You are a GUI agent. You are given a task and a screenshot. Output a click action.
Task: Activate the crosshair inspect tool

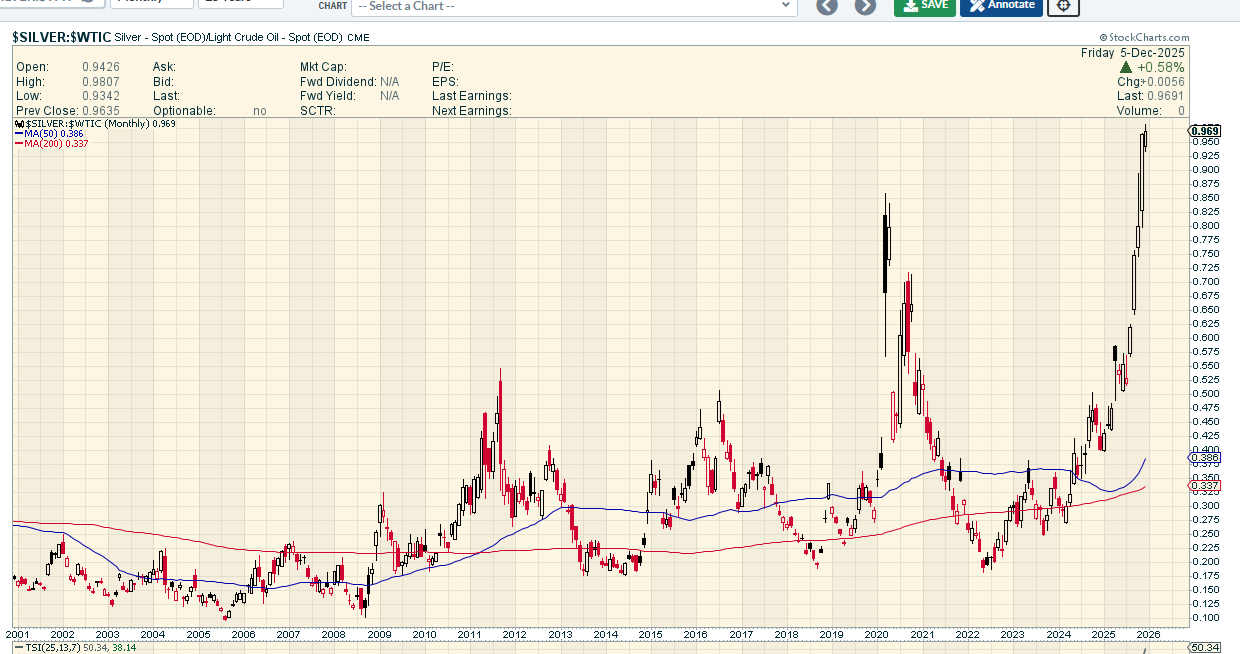click(x=1064, y=5)
